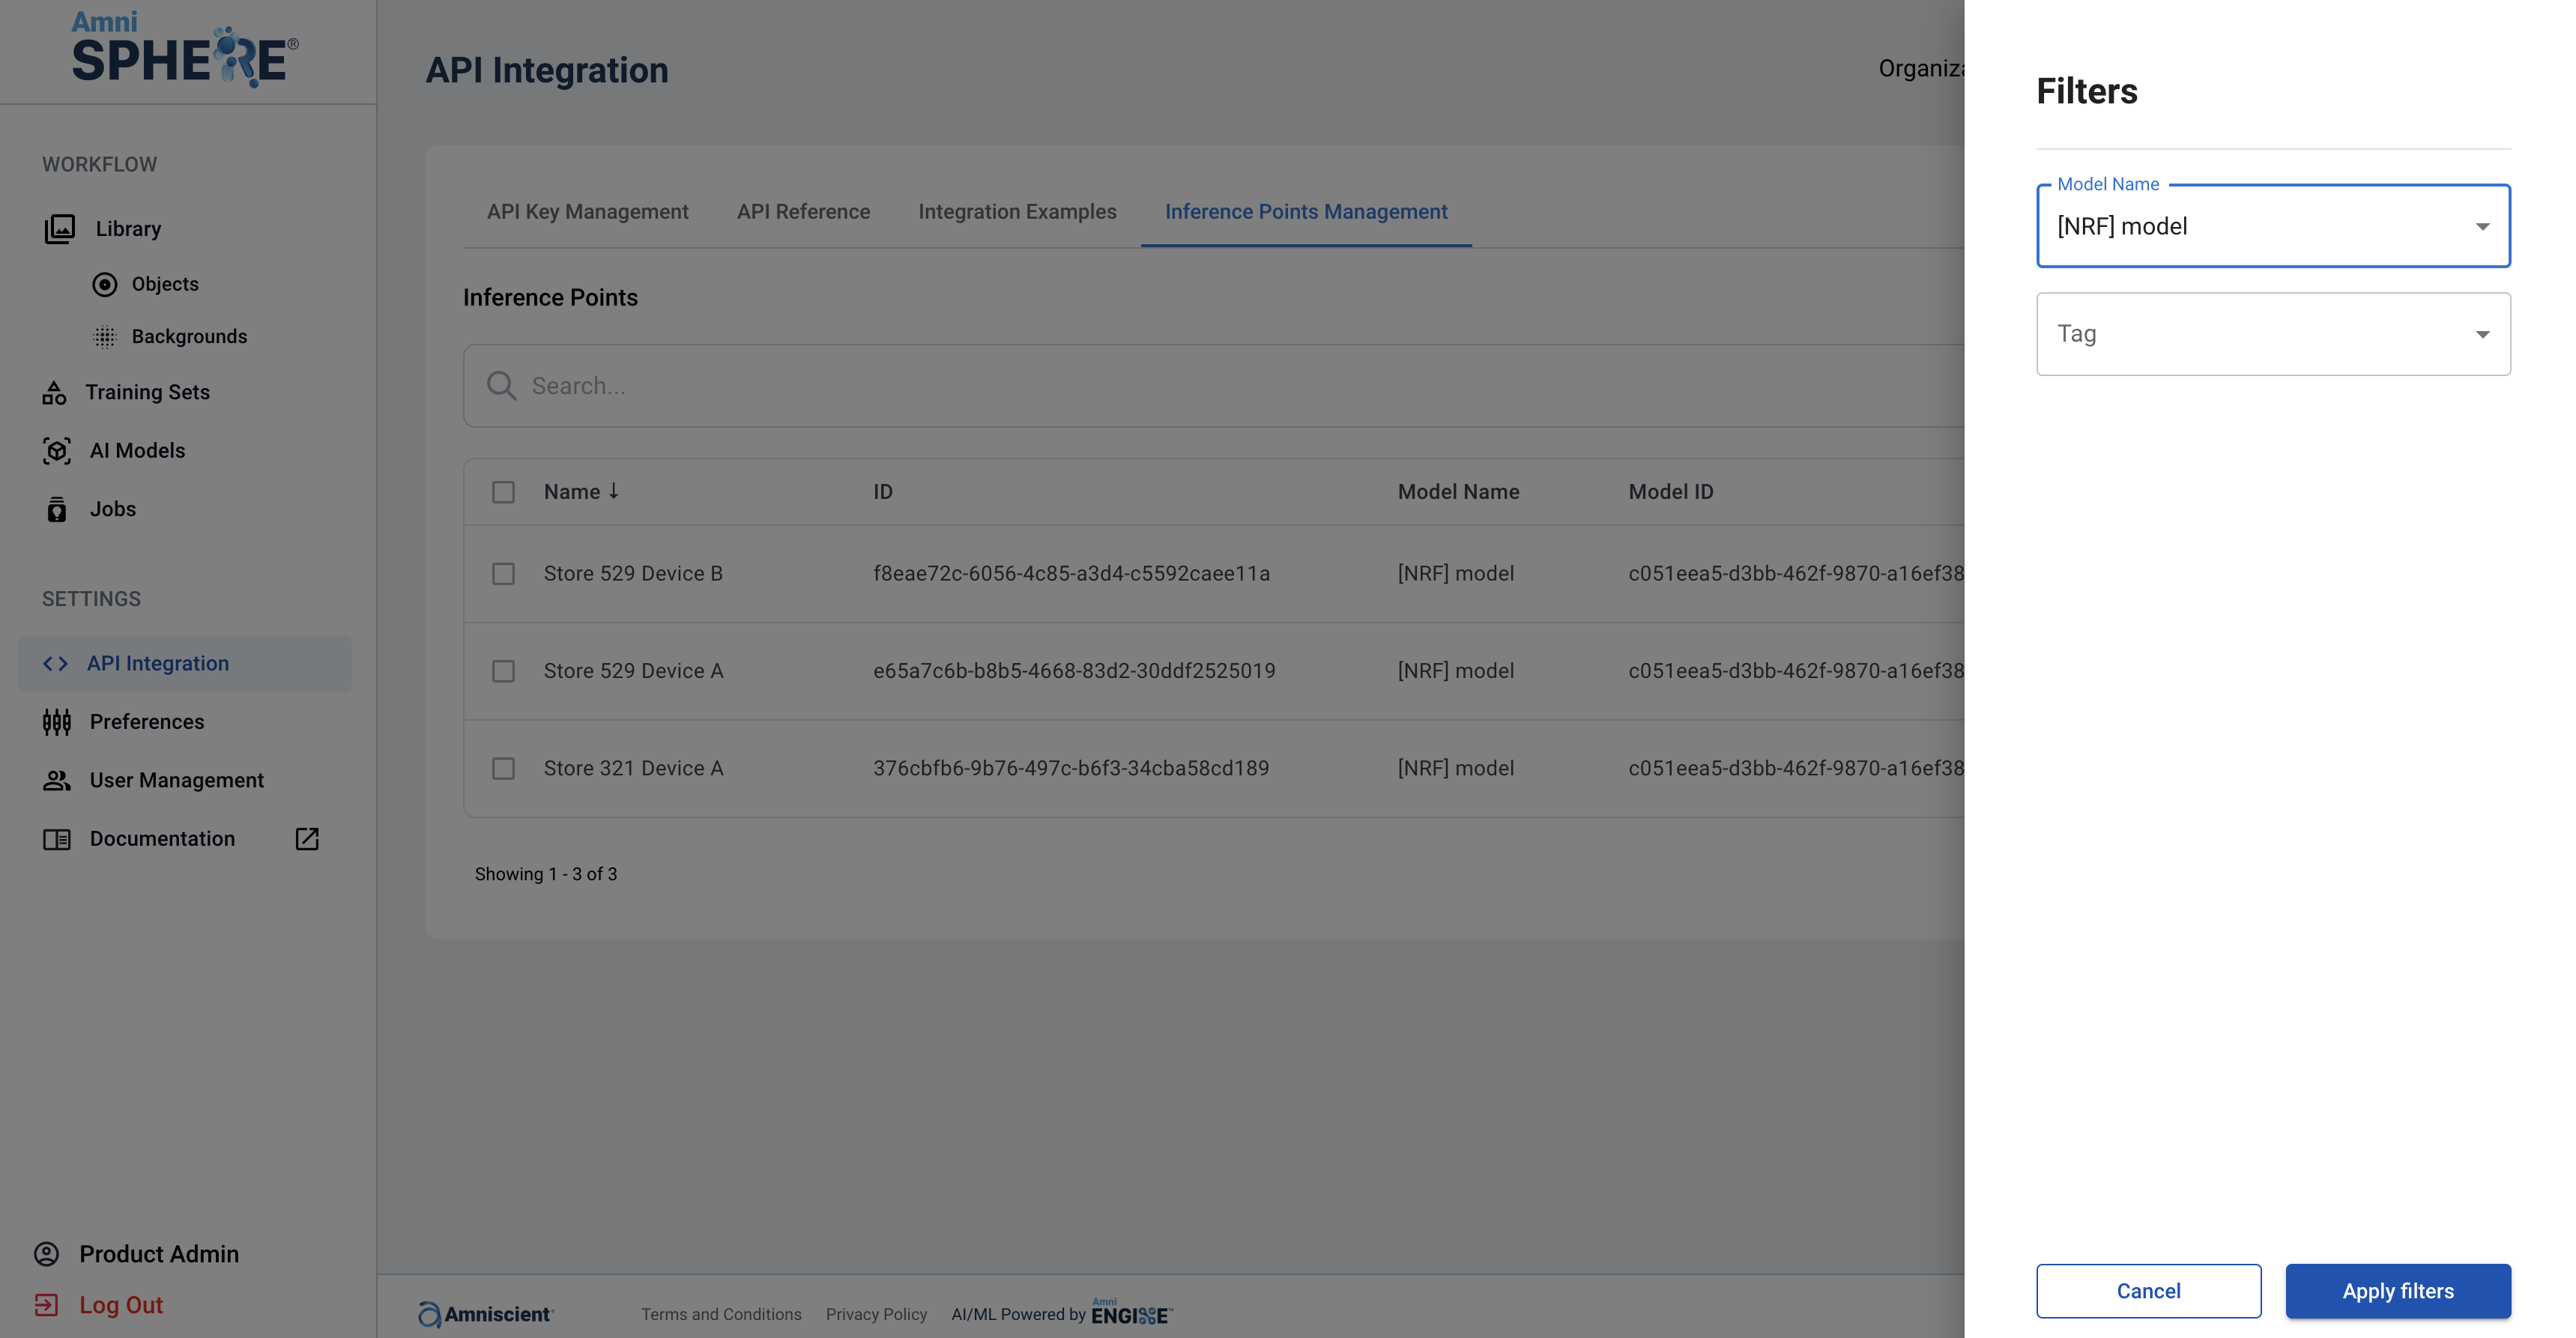Click the Cancel button
This screenshot has height=1338, width=2576.
pos(2148,1291)
